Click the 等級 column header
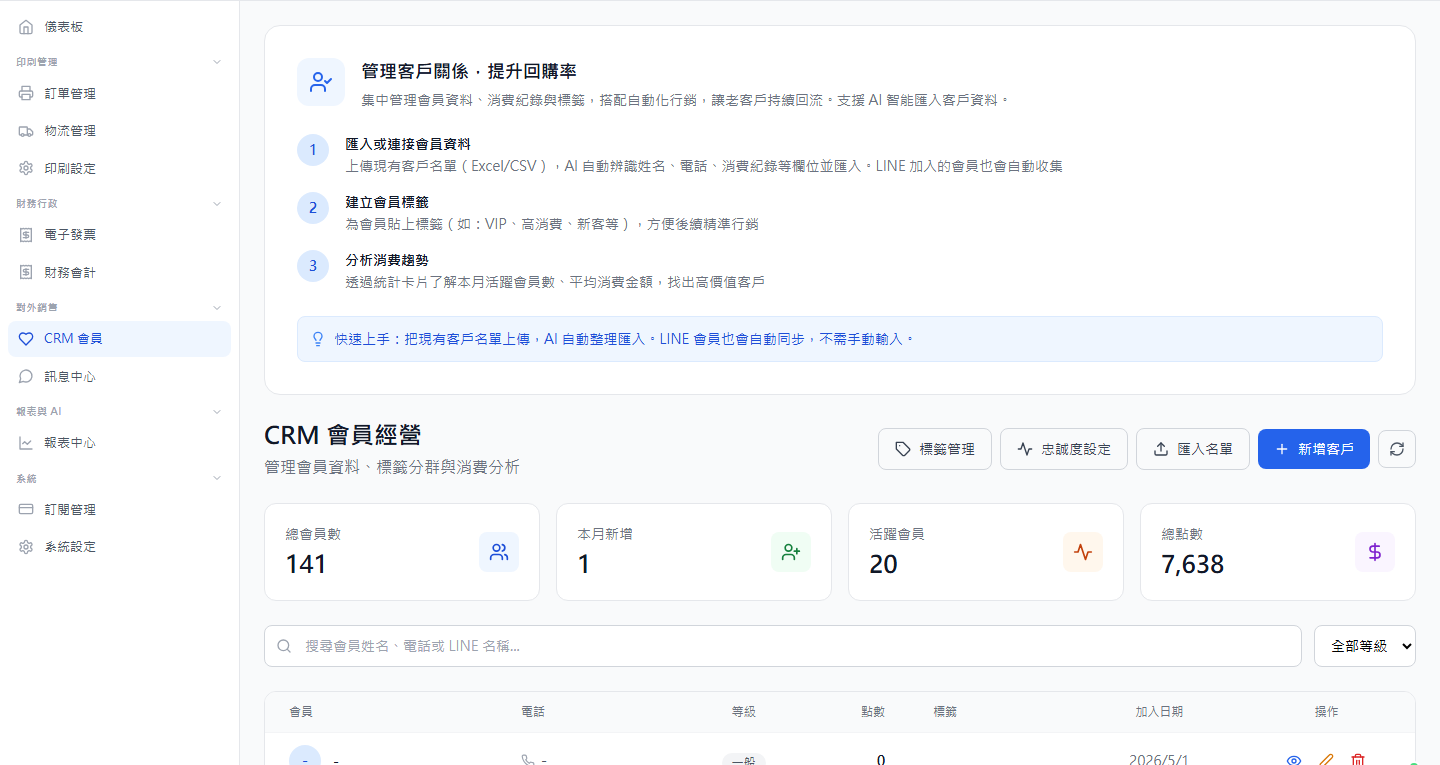The image size is (1440, 765). (744, 712)
